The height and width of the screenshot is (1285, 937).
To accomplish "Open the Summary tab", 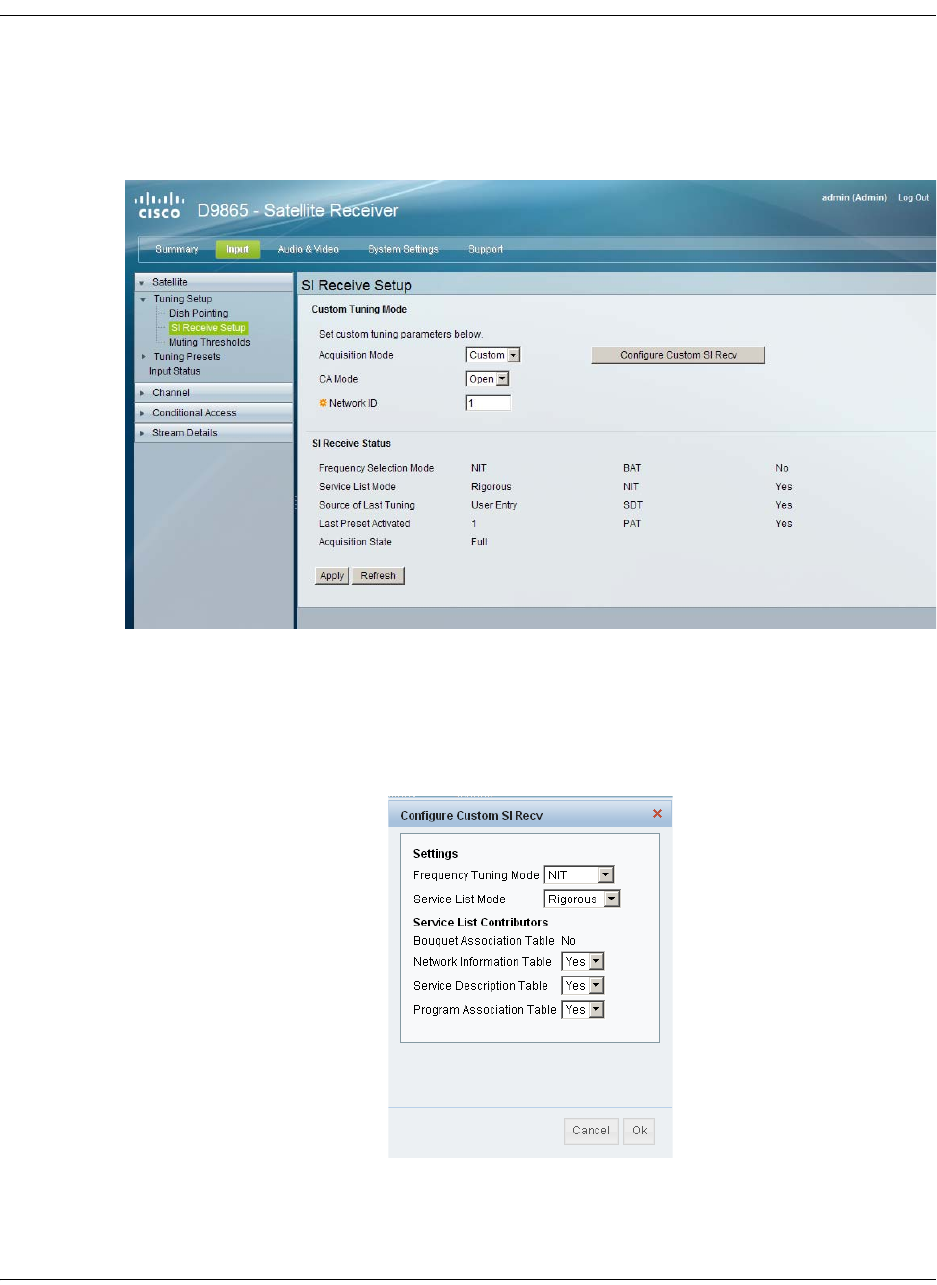I will click(176, 249).
